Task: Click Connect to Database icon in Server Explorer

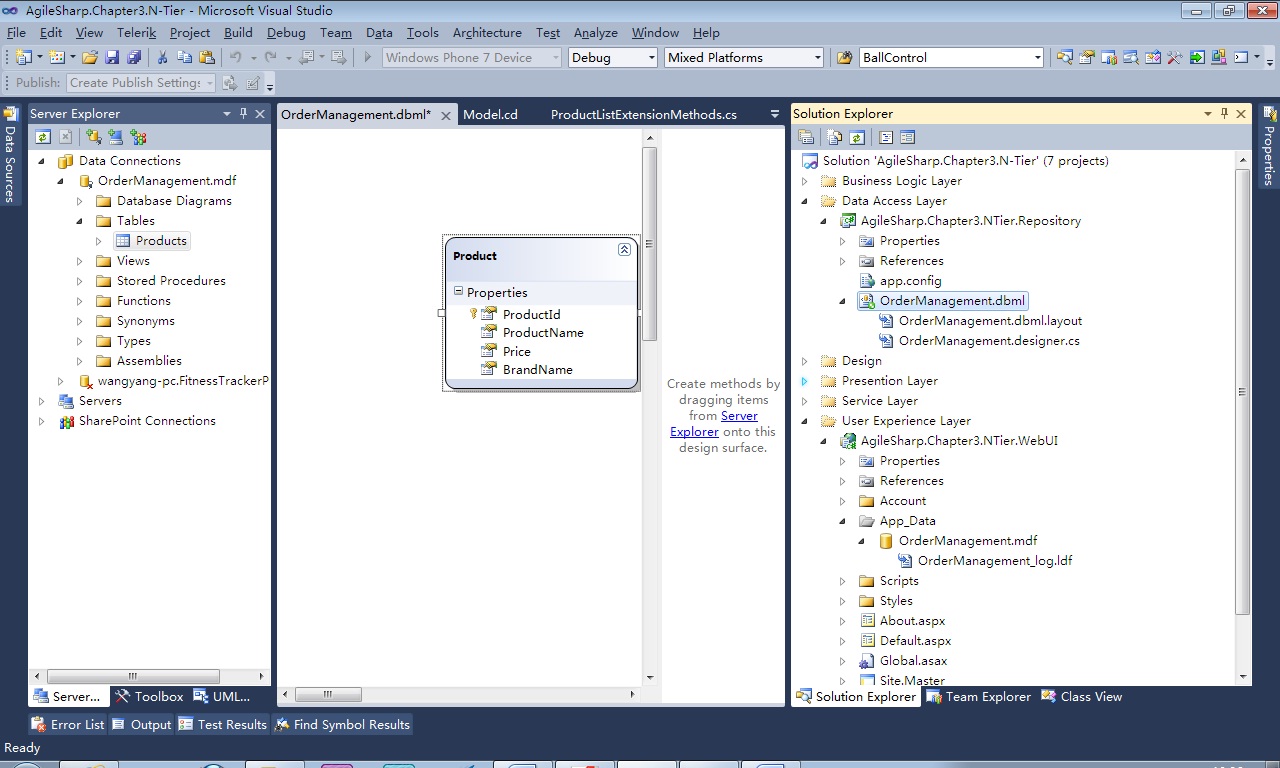Action: 94,137
